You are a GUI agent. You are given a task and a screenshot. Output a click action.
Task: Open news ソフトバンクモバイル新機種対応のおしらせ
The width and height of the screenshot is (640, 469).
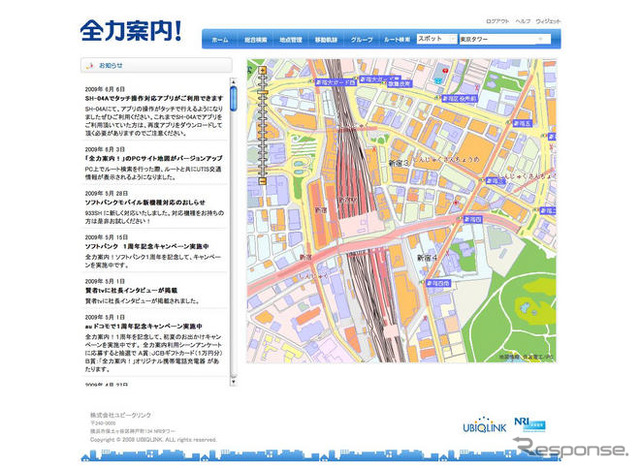click(145, 202)
